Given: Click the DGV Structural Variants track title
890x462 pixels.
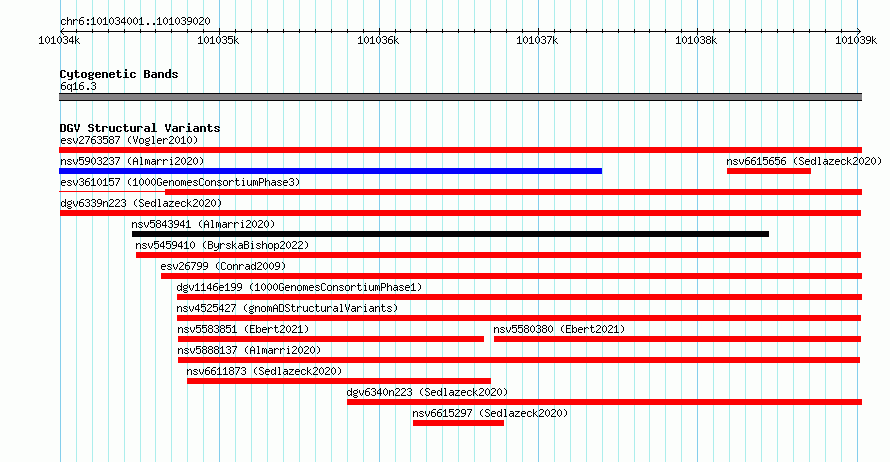Looking at the screenshot, I should point(140,128).
